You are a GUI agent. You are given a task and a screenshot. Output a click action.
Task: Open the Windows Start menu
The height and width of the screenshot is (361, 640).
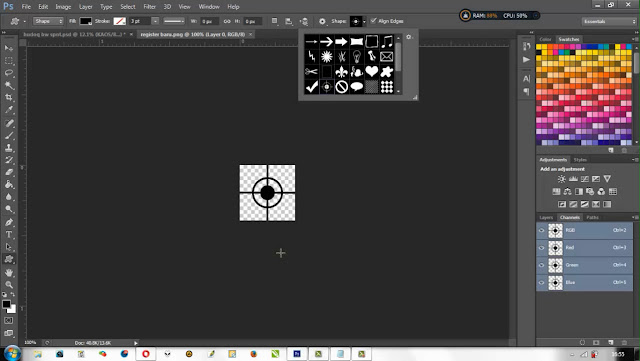coord(12,354)
